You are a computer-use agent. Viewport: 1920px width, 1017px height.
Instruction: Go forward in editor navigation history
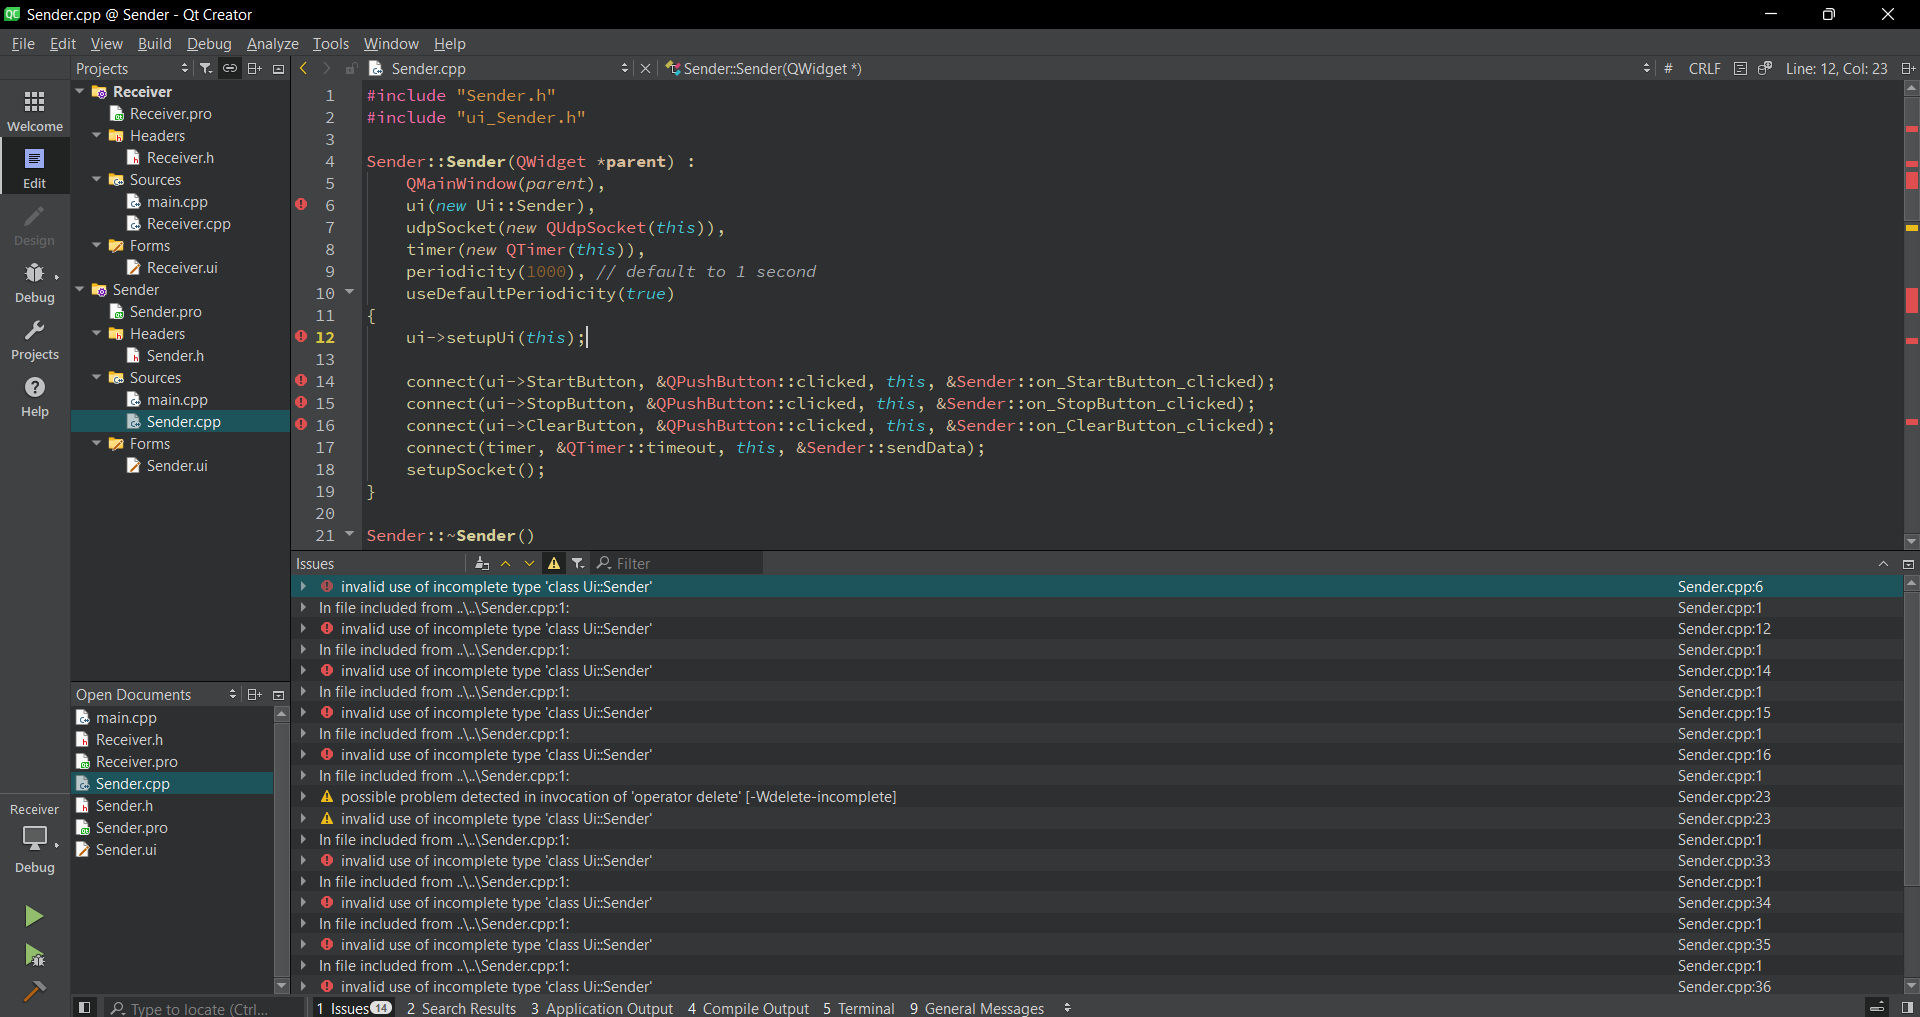(x=326, y=68)
